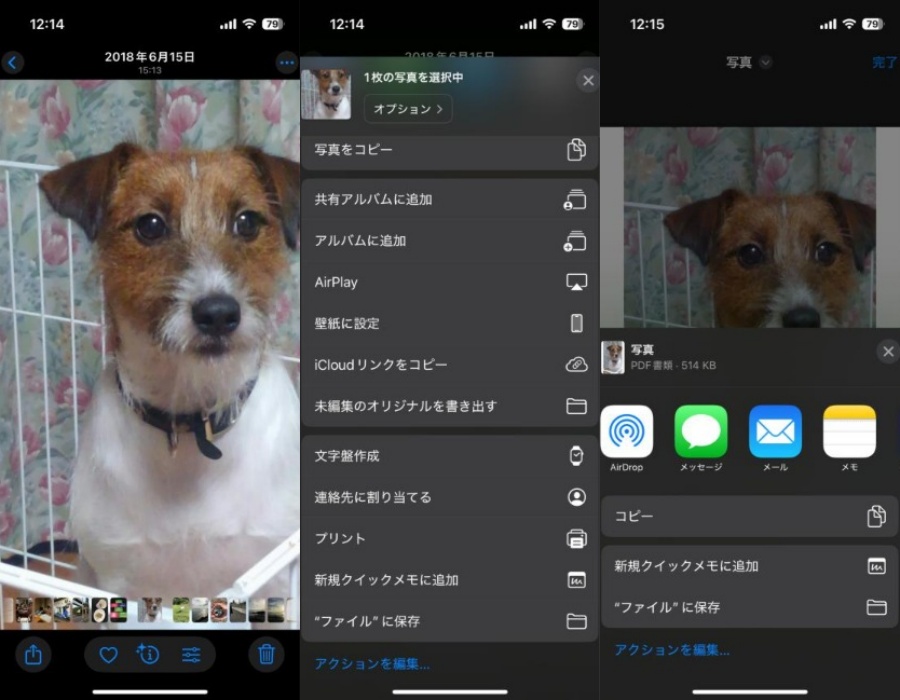This screenshot has height=700, width=900.
Task: Favorite the photo with the heart icon
Action: [x=108, y=655]
